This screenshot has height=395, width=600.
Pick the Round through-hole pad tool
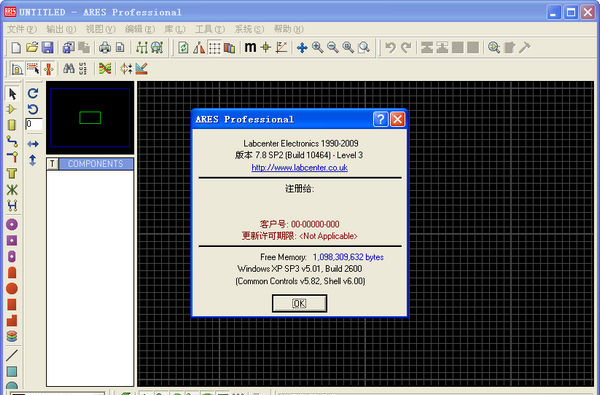pyautogui.click(x=12, y=224)
